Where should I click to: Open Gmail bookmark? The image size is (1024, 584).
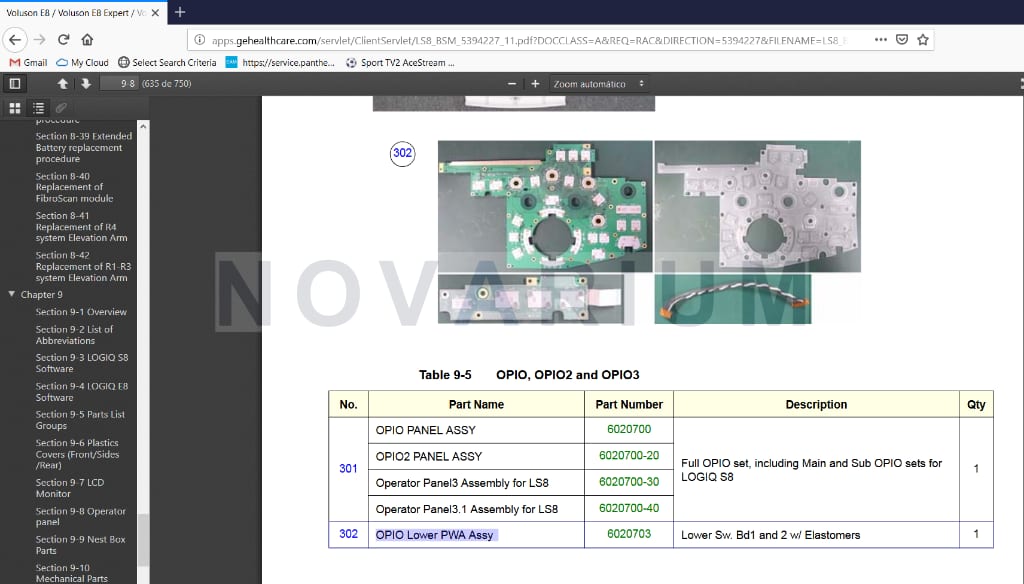[29, 63]
